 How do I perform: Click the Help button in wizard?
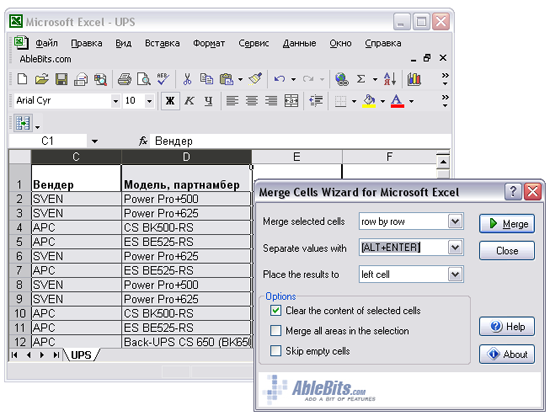pos(507,326)
